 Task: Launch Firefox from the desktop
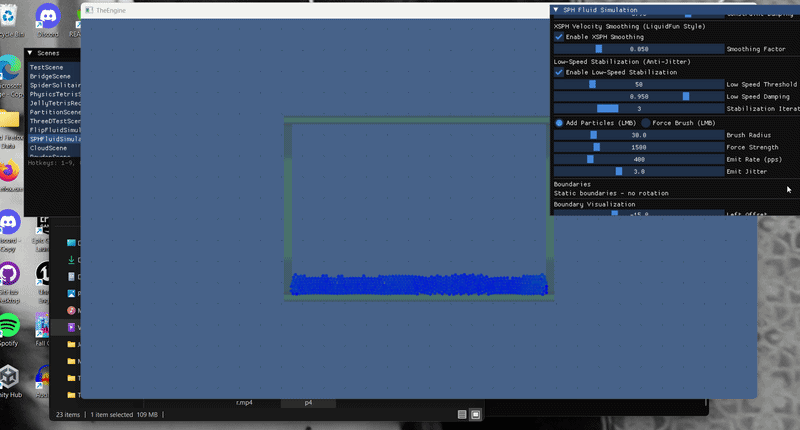click(x=9, y=171)
